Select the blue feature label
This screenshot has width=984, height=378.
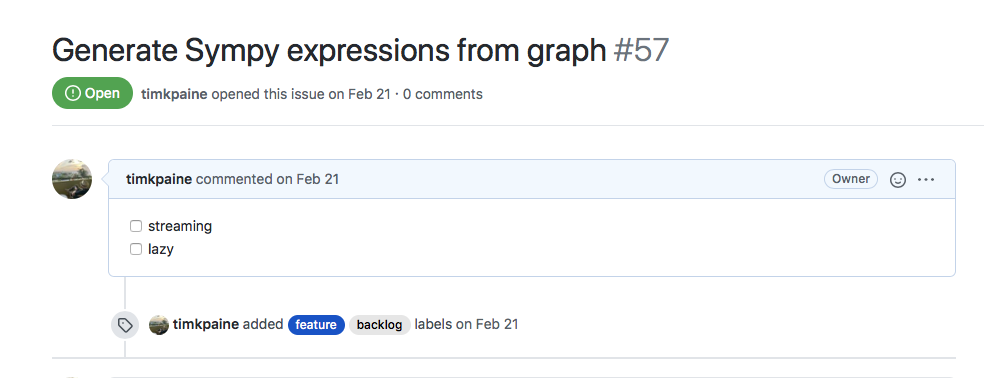(316, 325)
